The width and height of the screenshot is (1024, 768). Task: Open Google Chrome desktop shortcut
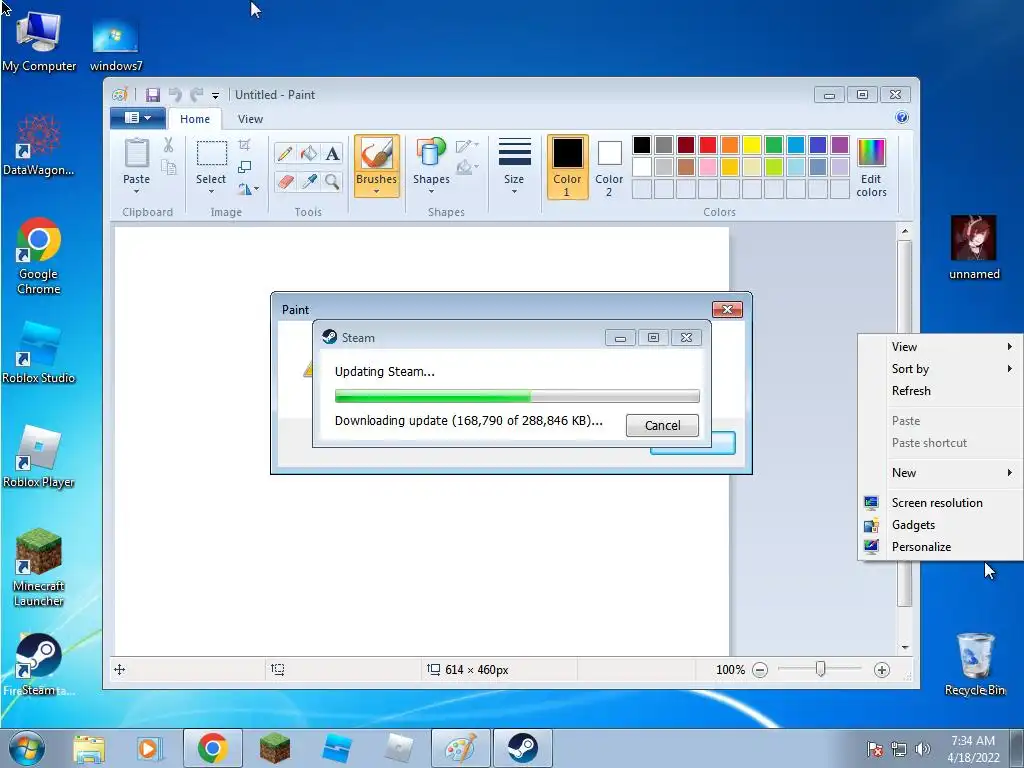tap(39, 256)
